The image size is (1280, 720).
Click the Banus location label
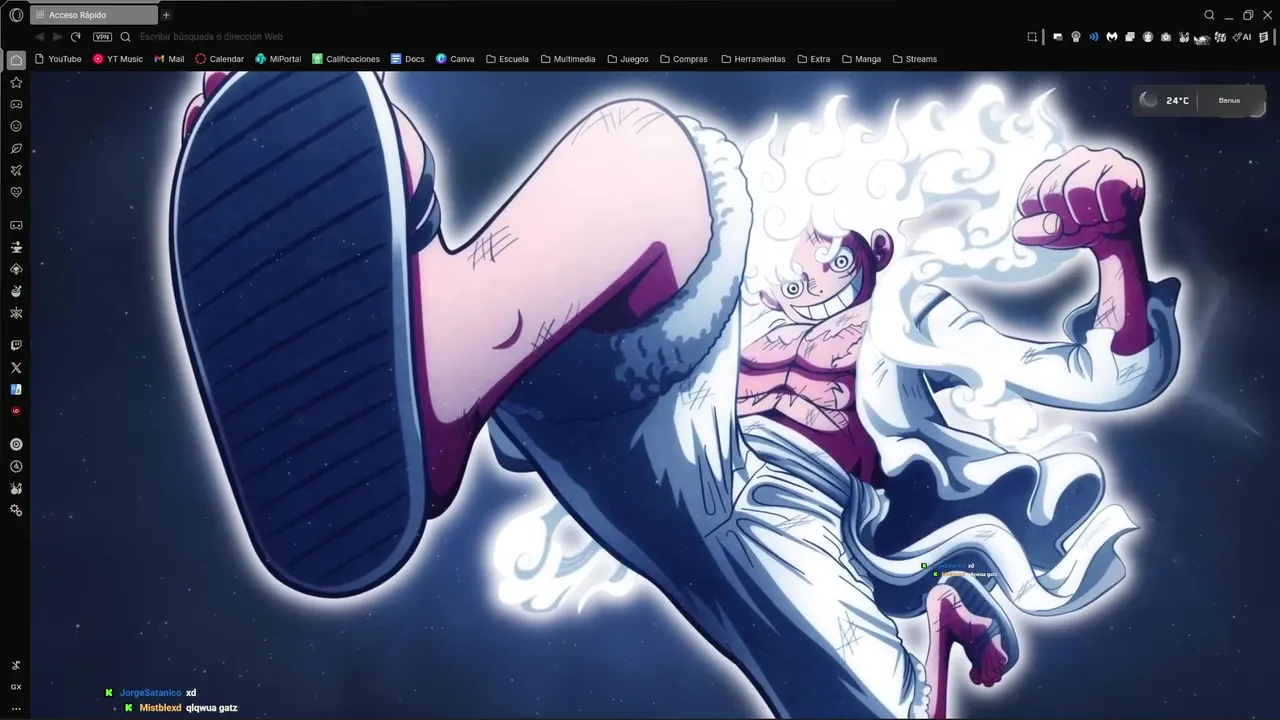1229,100
